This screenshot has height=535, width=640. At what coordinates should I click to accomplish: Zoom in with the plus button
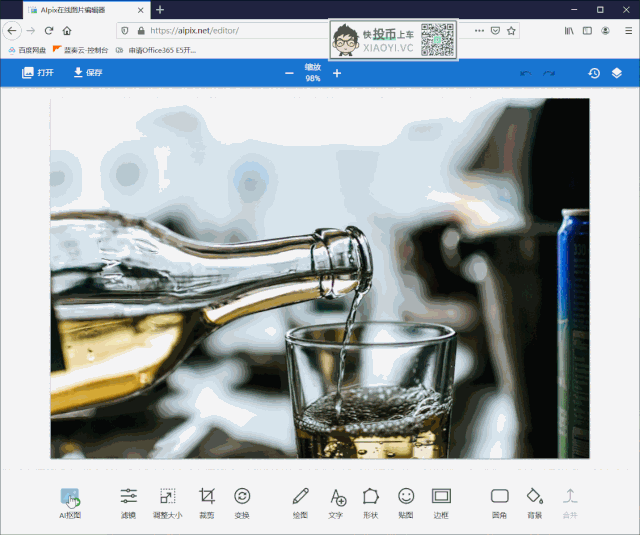[337, 73]
